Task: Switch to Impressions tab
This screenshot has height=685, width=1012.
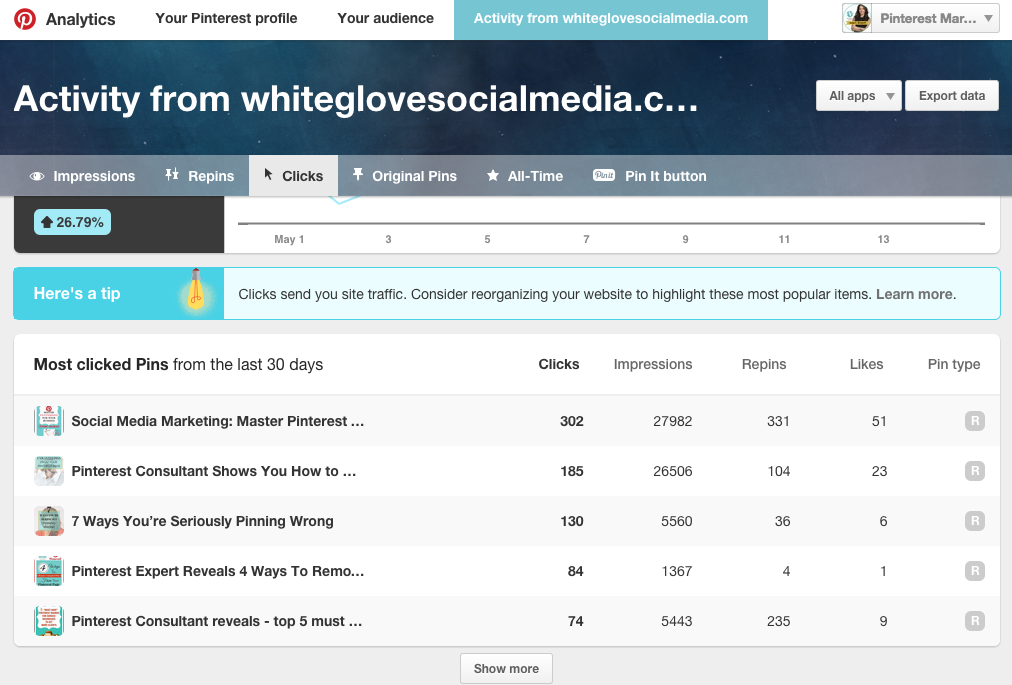Action: 83,176
